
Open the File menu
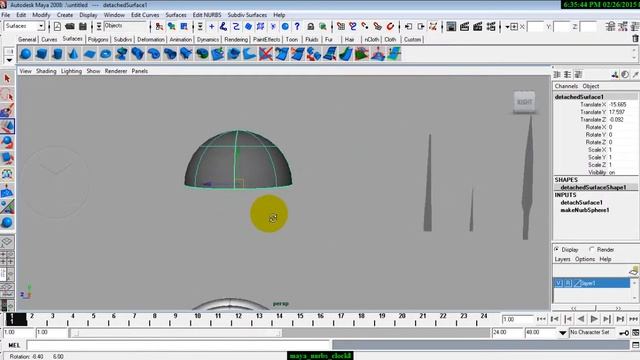6,15
